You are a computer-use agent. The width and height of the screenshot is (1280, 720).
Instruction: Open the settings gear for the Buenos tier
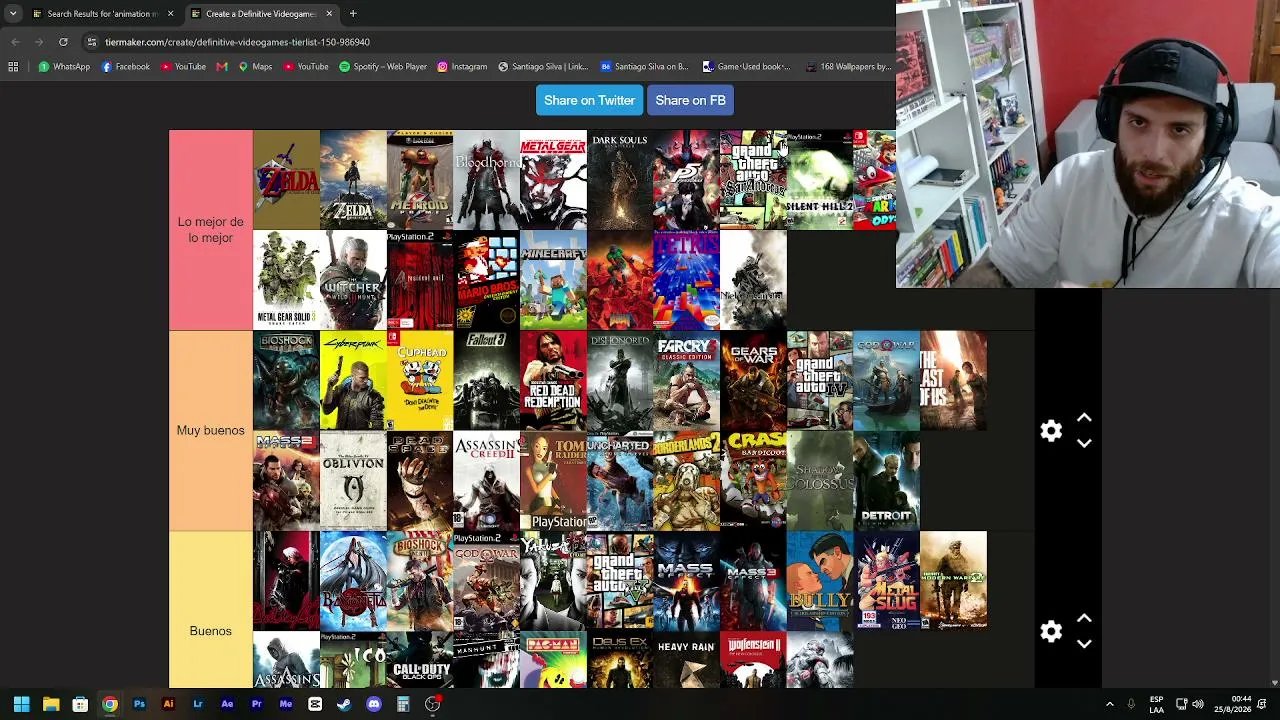coord(1051,631)
